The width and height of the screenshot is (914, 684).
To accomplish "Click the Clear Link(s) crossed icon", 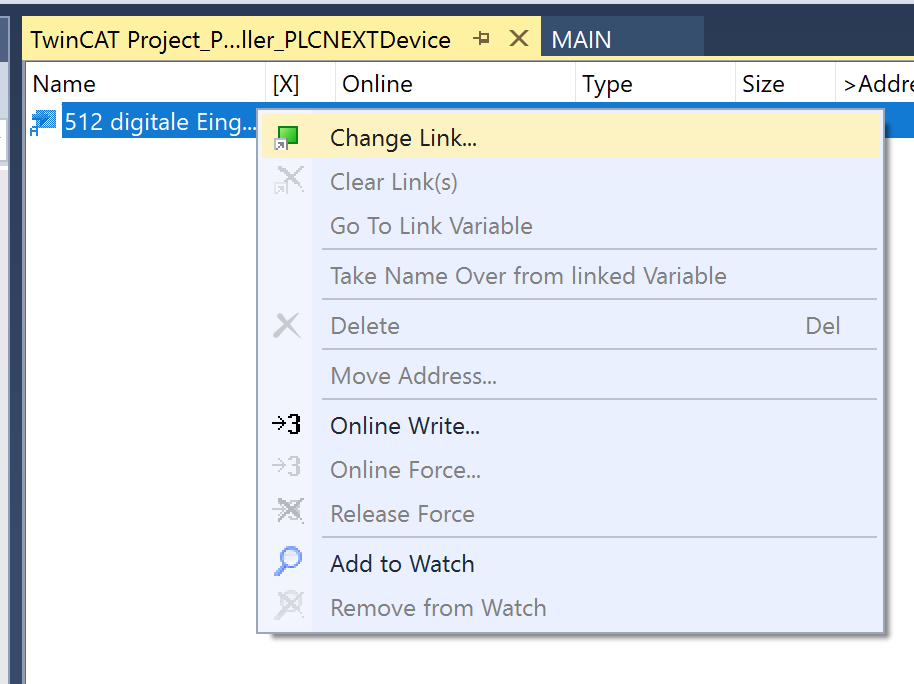I will 289,181.
